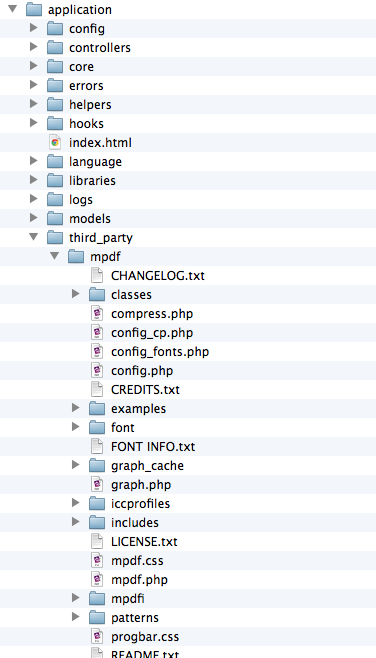
Task: Expand the hooks folder arrow
Action: tap(34, 123)
